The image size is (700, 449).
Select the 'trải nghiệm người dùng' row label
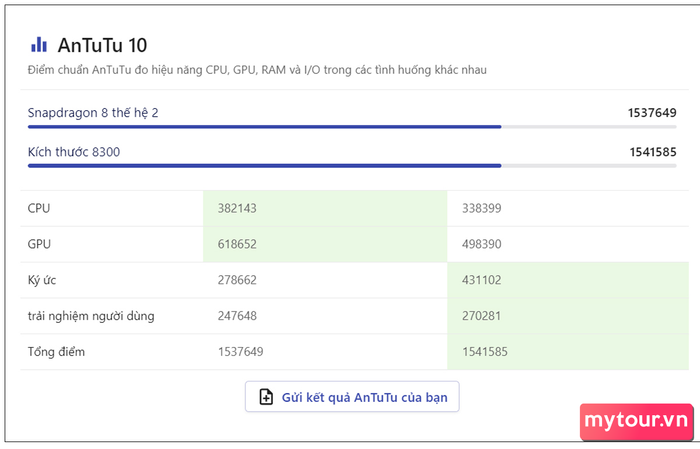tap(91, 316)
